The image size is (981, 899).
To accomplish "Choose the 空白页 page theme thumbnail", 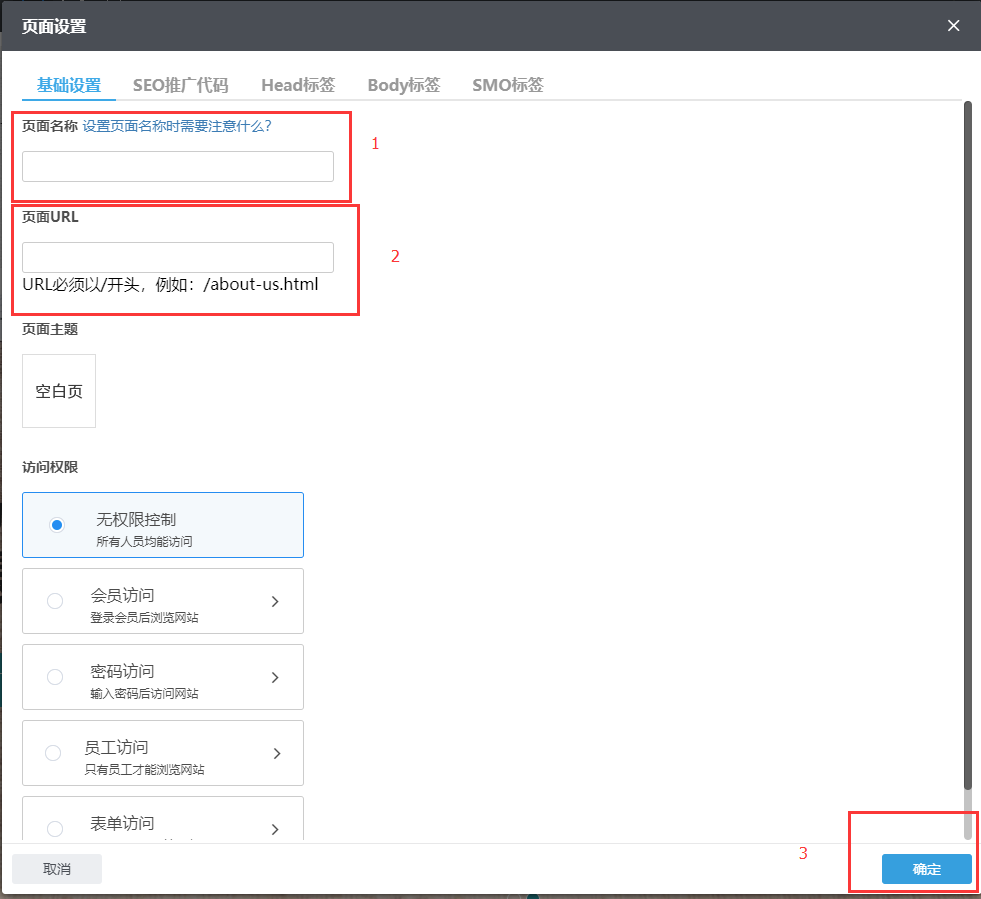I will tap(59, 391).
